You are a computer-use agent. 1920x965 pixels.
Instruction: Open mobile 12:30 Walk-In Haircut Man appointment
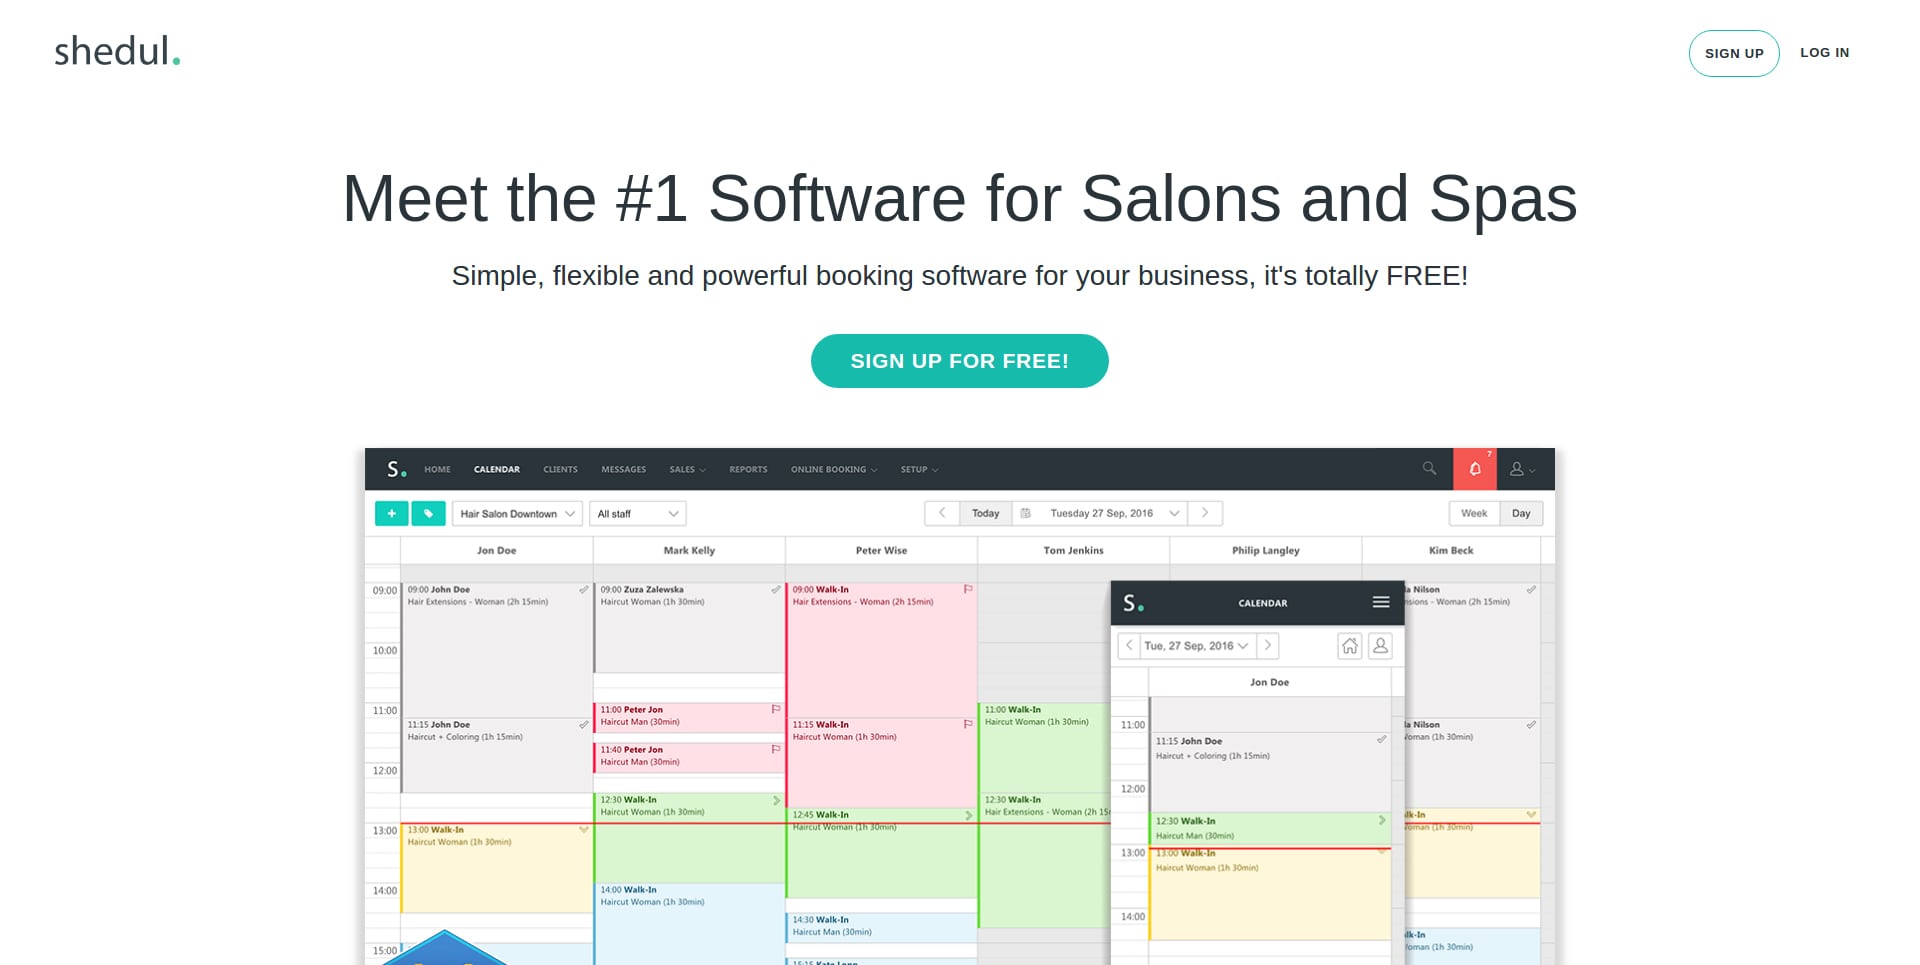[x=1270, y=828]
